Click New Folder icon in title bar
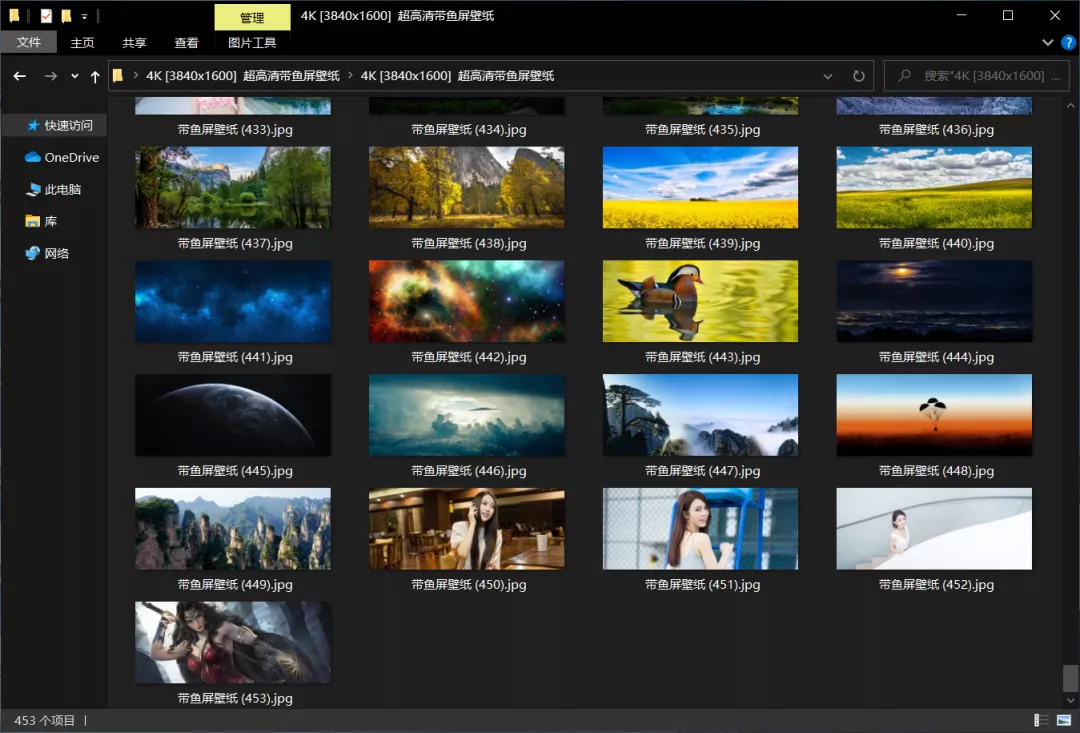The height and width of the screenshot is (733, 1080). click(66, 16)
